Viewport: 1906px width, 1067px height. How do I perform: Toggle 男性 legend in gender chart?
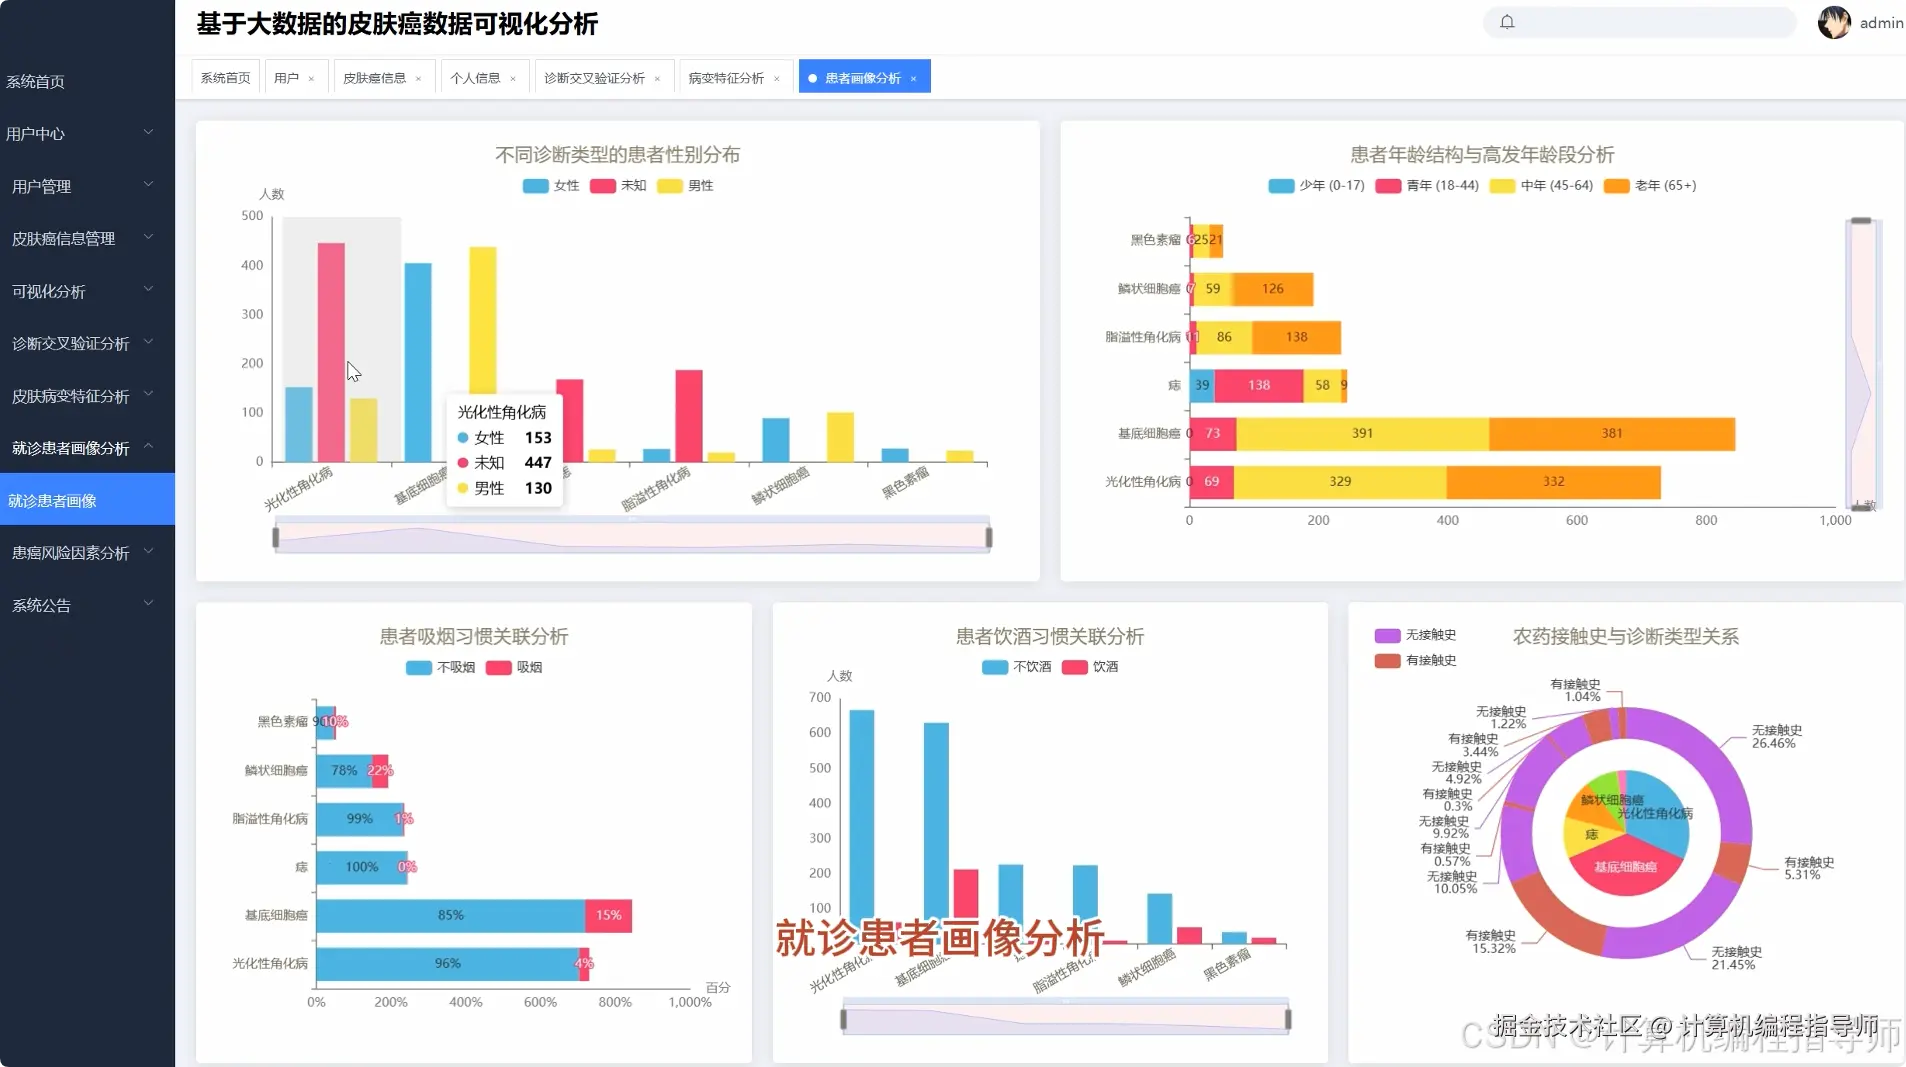685,186
